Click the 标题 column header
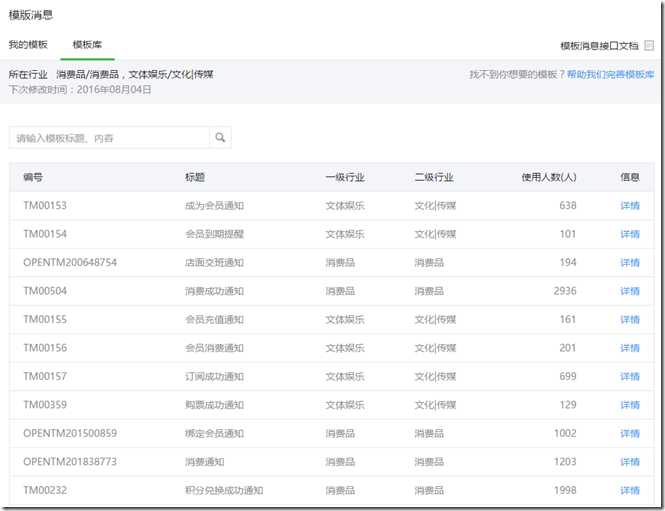The image size is (665, 511). (195, 177)
